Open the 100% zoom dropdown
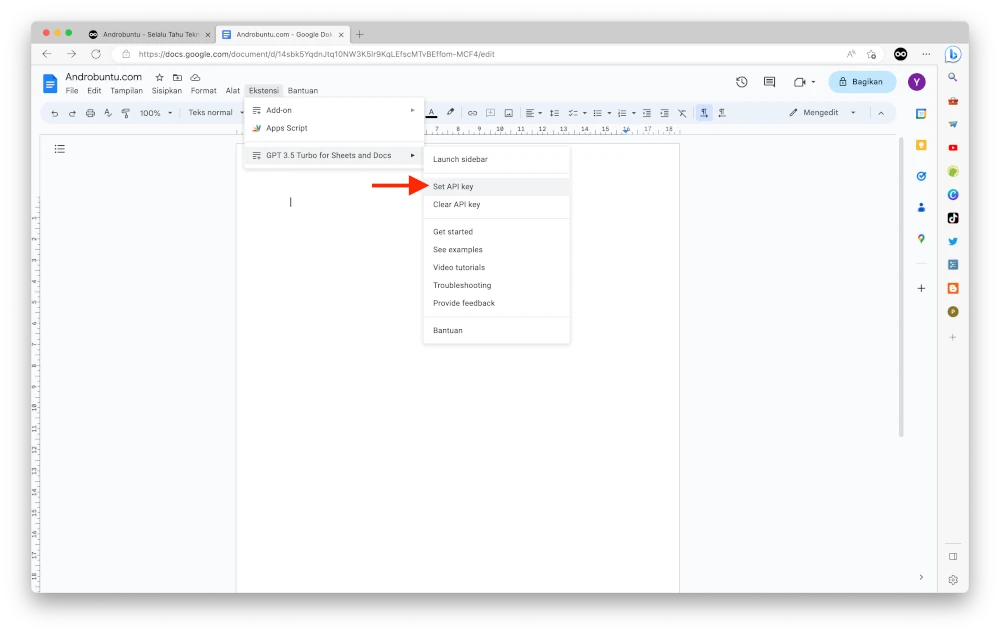Image resolution: width=1000 pixels, height=634 pixels. 157,112
